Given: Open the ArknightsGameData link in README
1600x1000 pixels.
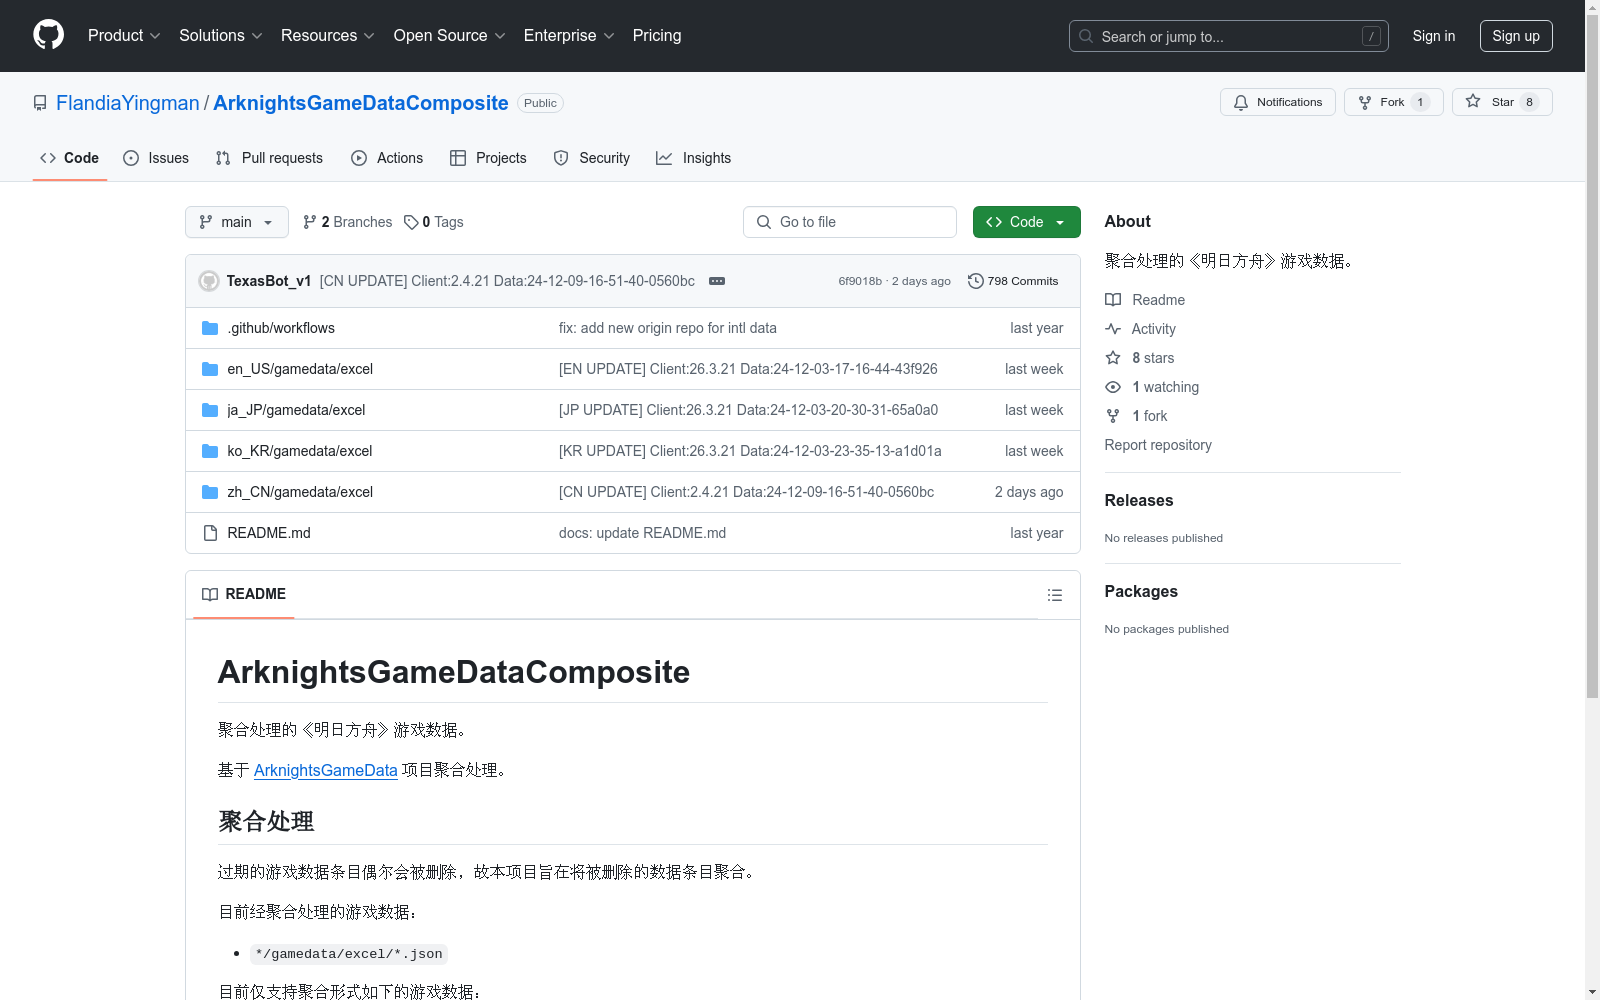Looking at the screenshot, I should (x=326, y=770).
